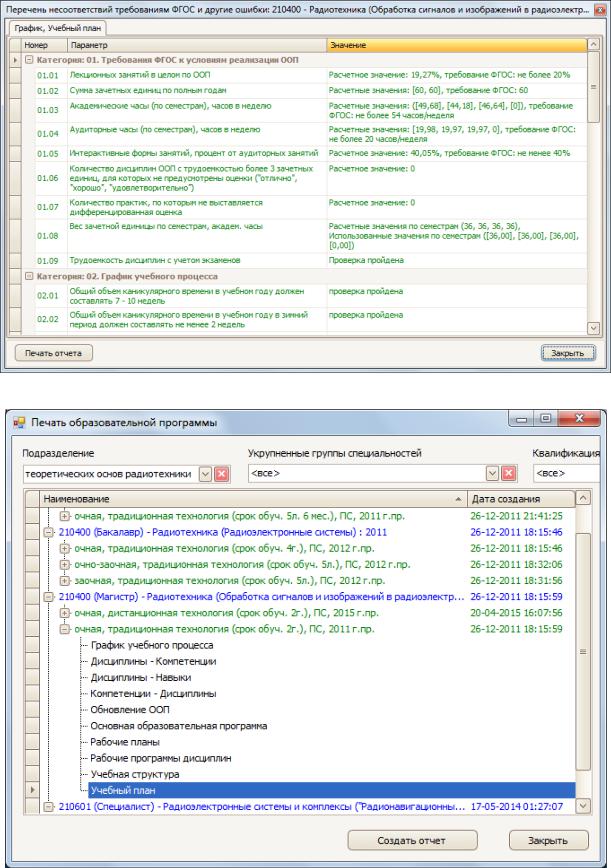Click Укрупненные группы специальностей field

(x=367, y=473)
